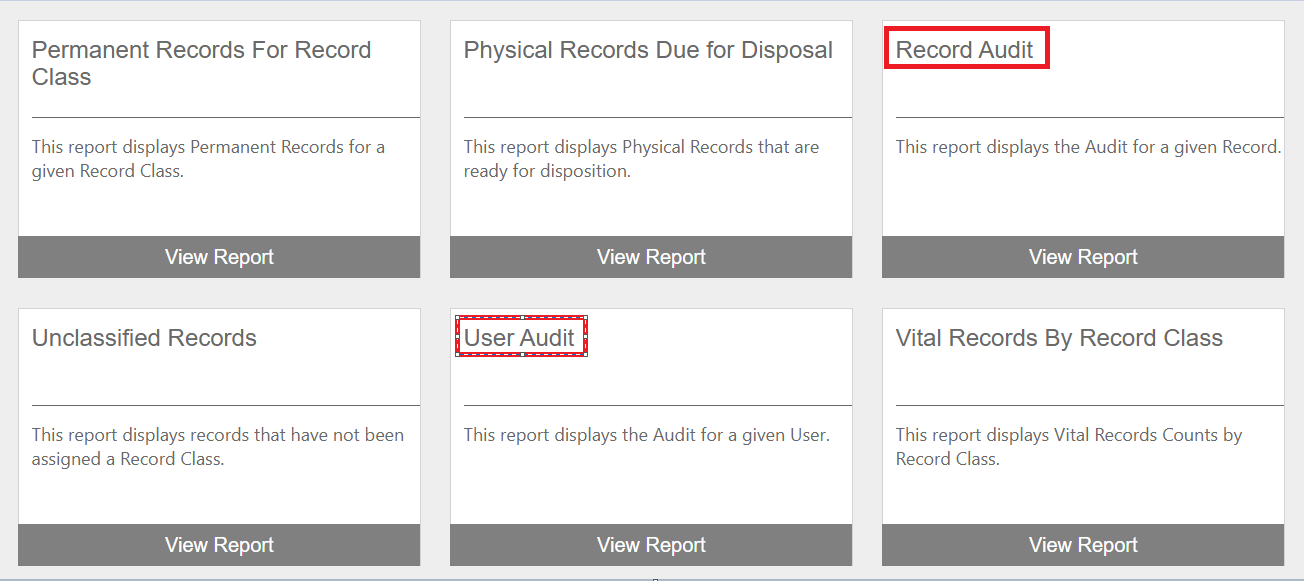Click the Permanent Records report description text
Image resolution: width=1304 pixels, height=581 pixels.
click(x=208, y=159)
